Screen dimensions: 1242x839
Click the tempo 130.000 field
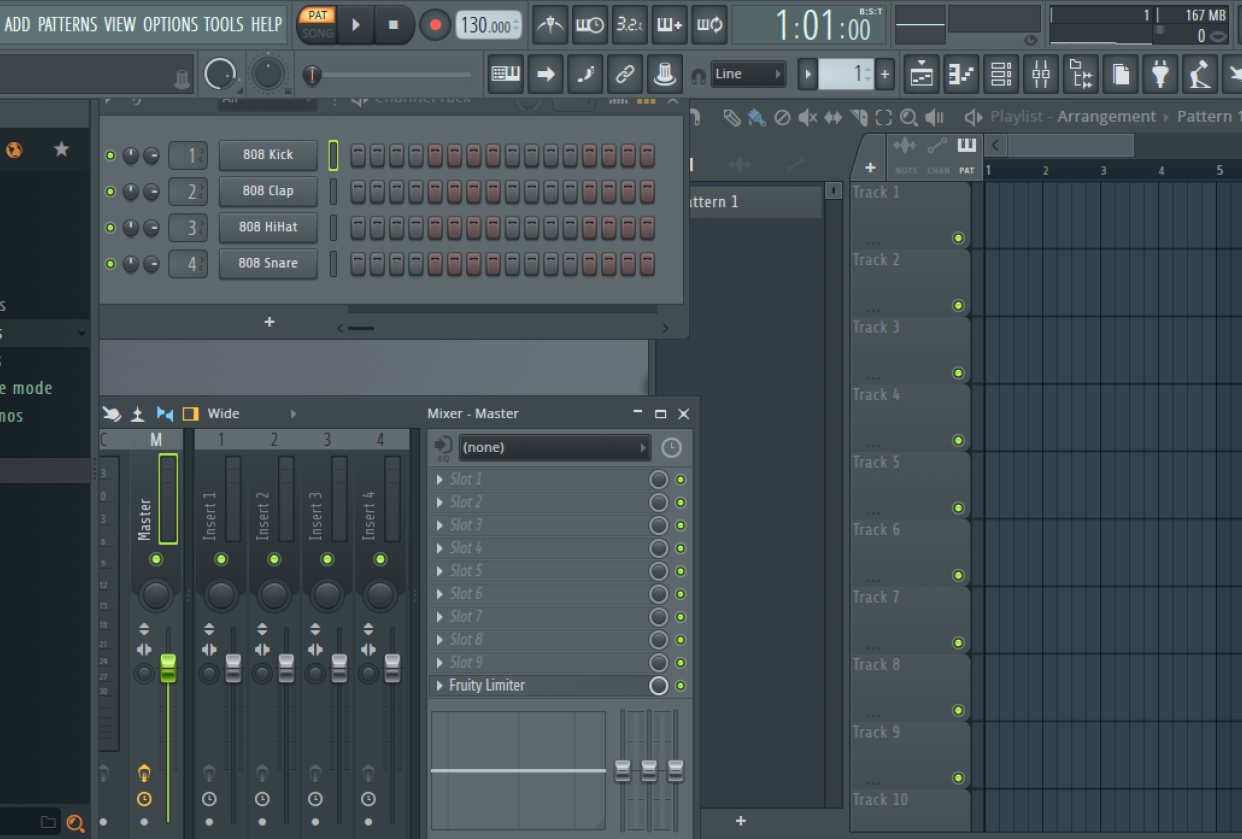pos(489,26)
